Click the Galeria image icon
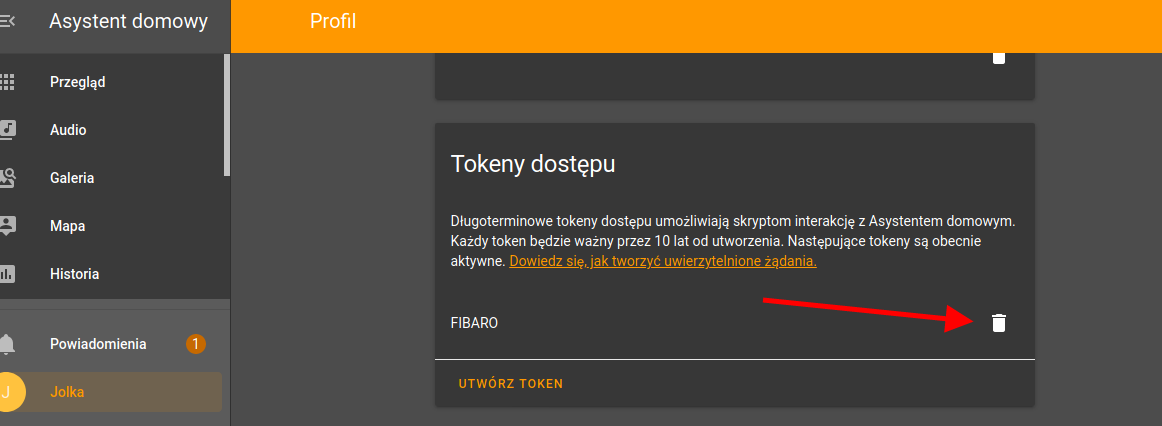The height and width of the screenshot is (426, 1162). tap(7, 178)
